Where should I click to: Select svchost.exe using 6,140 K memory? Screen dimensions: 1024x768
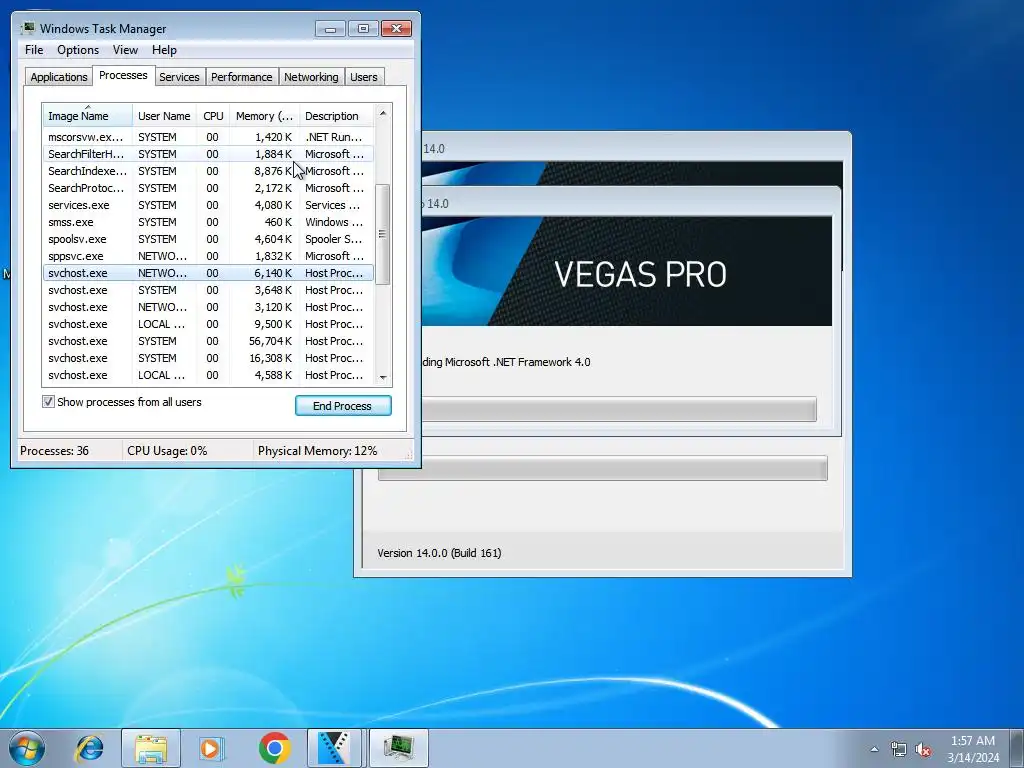pyautogui.click(x=208, y=273)
